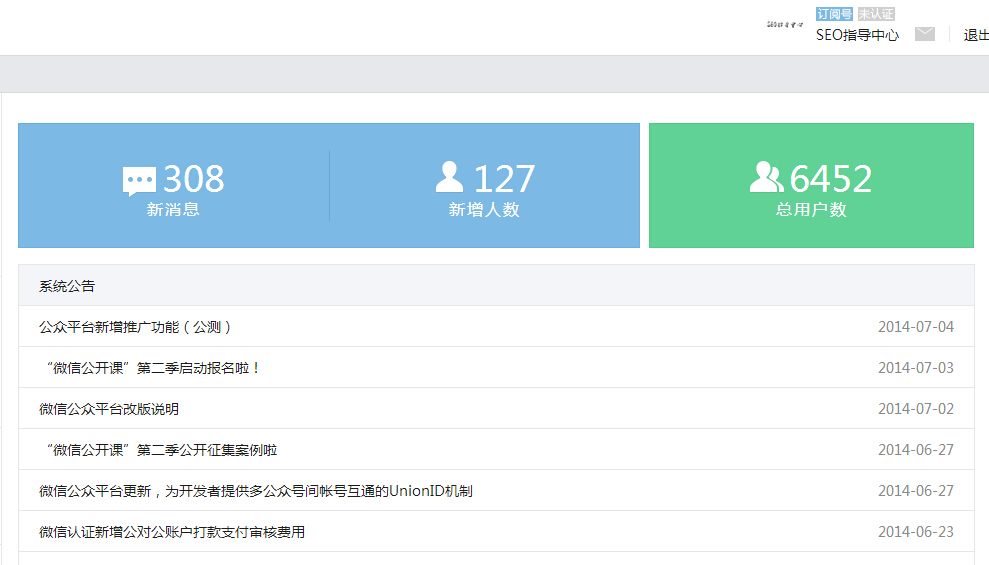The width and height of the screenshot is (989, 565).
Task: Click the account avatar logo in header
Action: 785,24
